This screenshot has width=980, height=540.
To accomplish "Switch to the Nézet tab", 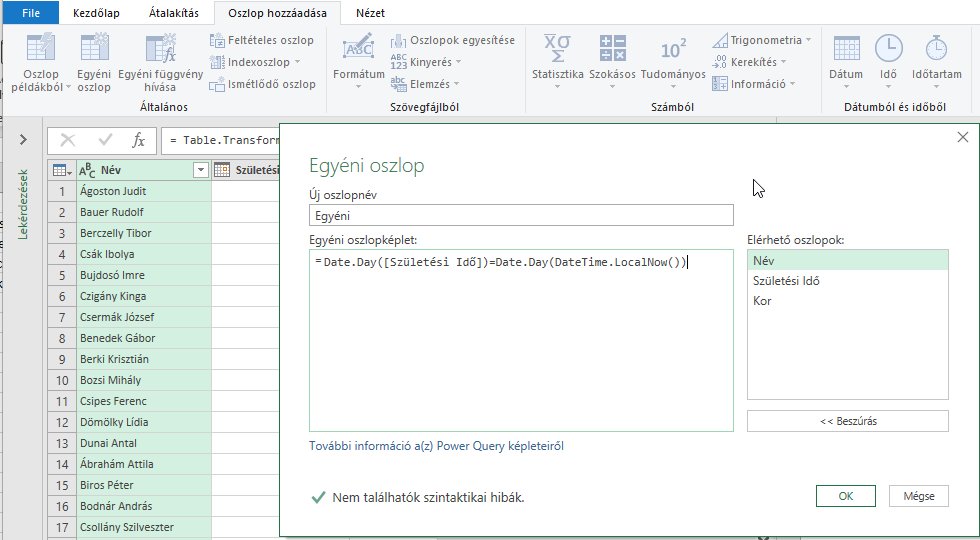I will click(x=370, y=12).
